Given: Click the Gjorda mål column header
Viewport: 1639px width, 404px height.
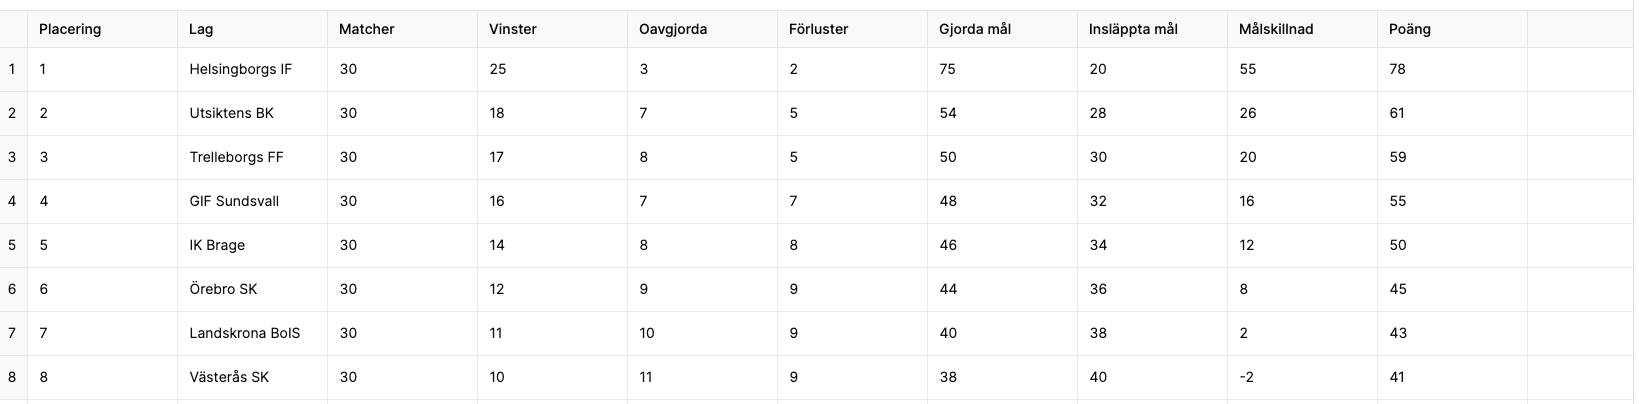Looking at the screenshot, I should [1002, 29].
